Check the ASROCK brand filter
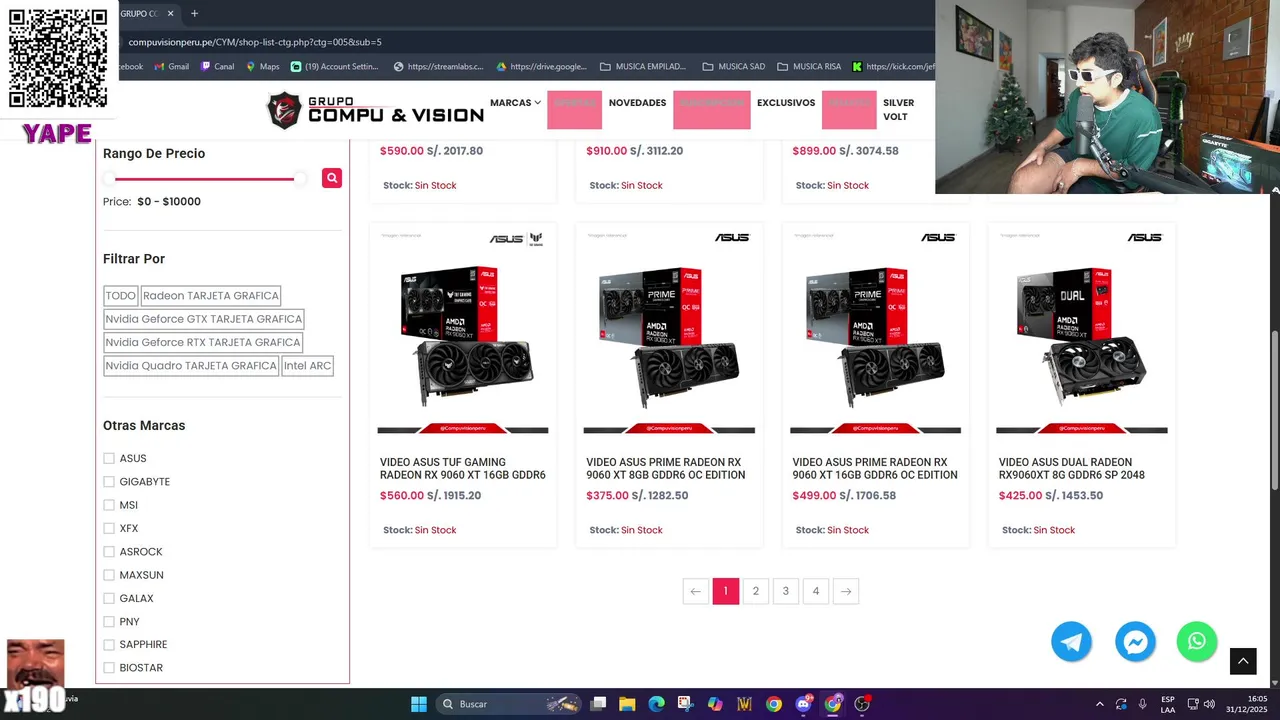The image size is (1280, 720). tap(109, 552)
